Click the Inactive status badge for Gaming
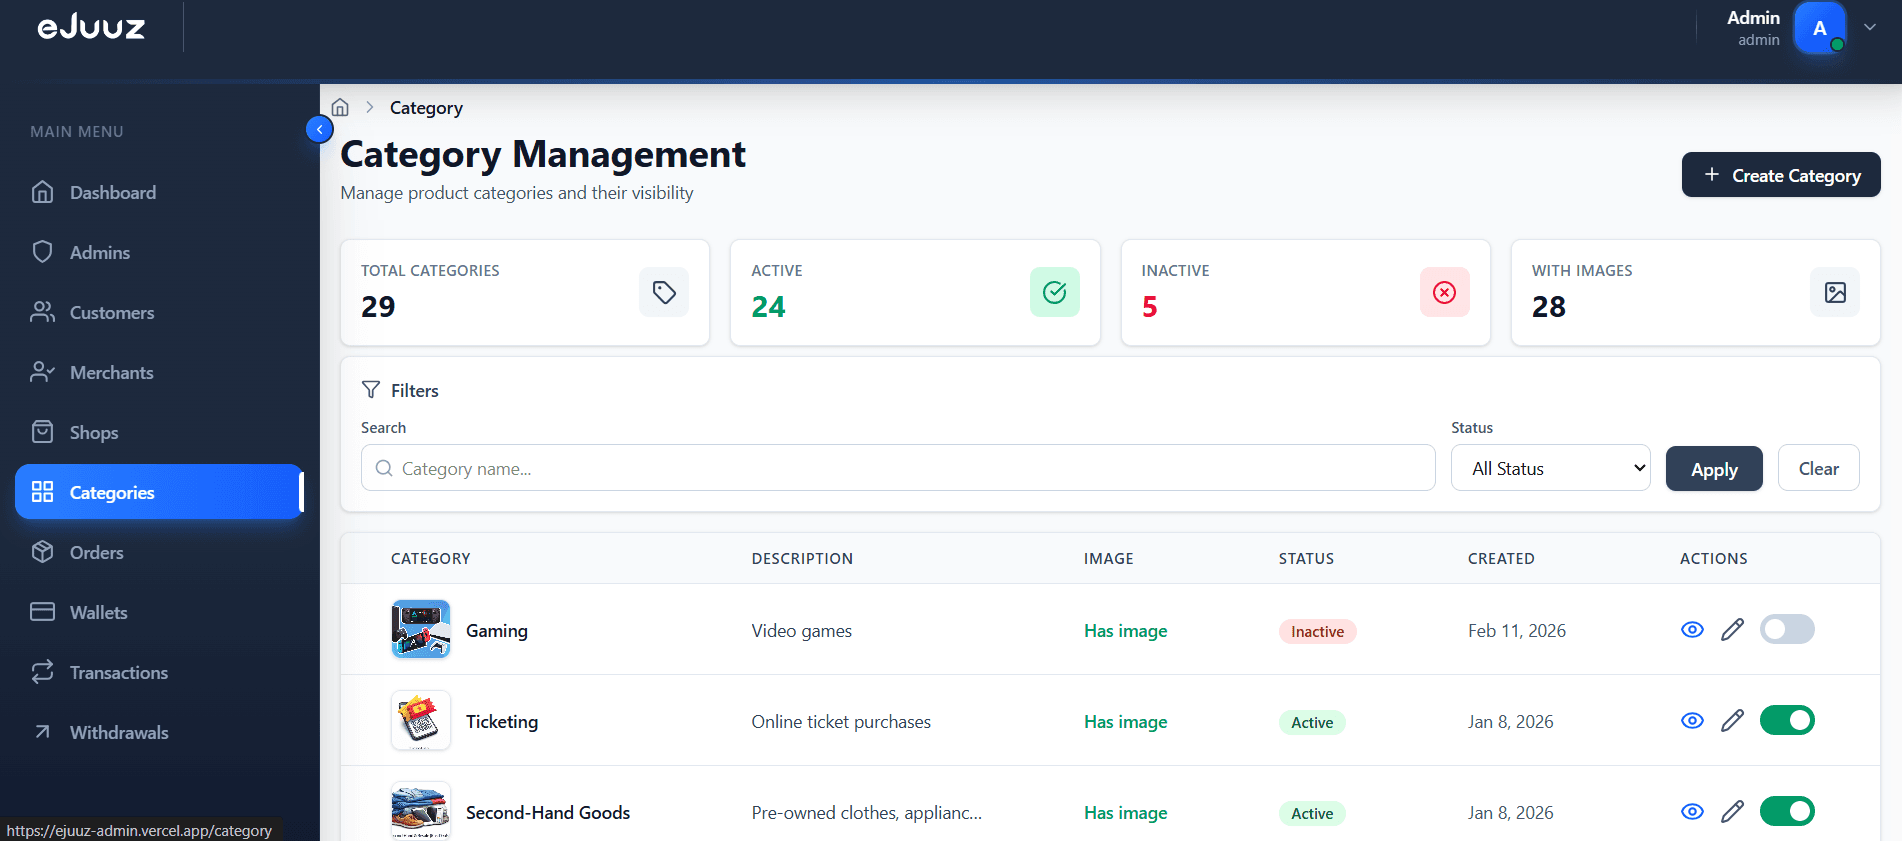Screen dimensions: 1902x841 1317,631
